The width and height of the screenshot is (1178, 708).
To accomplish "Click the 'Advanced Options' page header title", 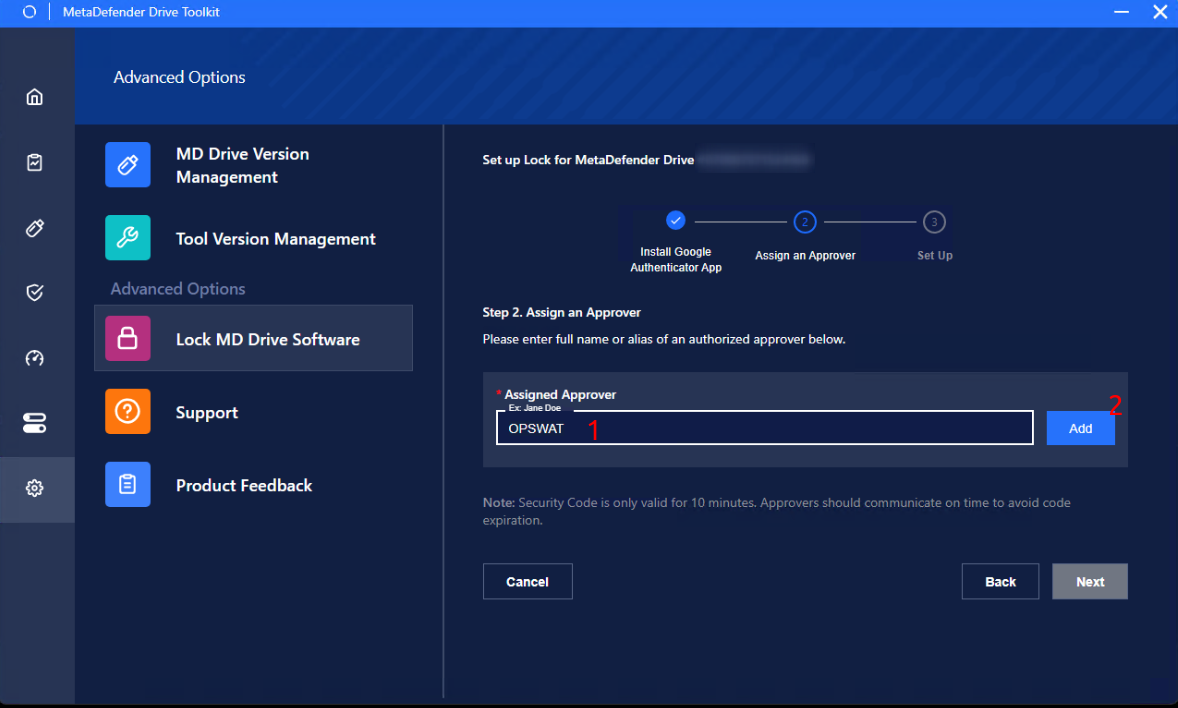I will (x=180, y=77).
